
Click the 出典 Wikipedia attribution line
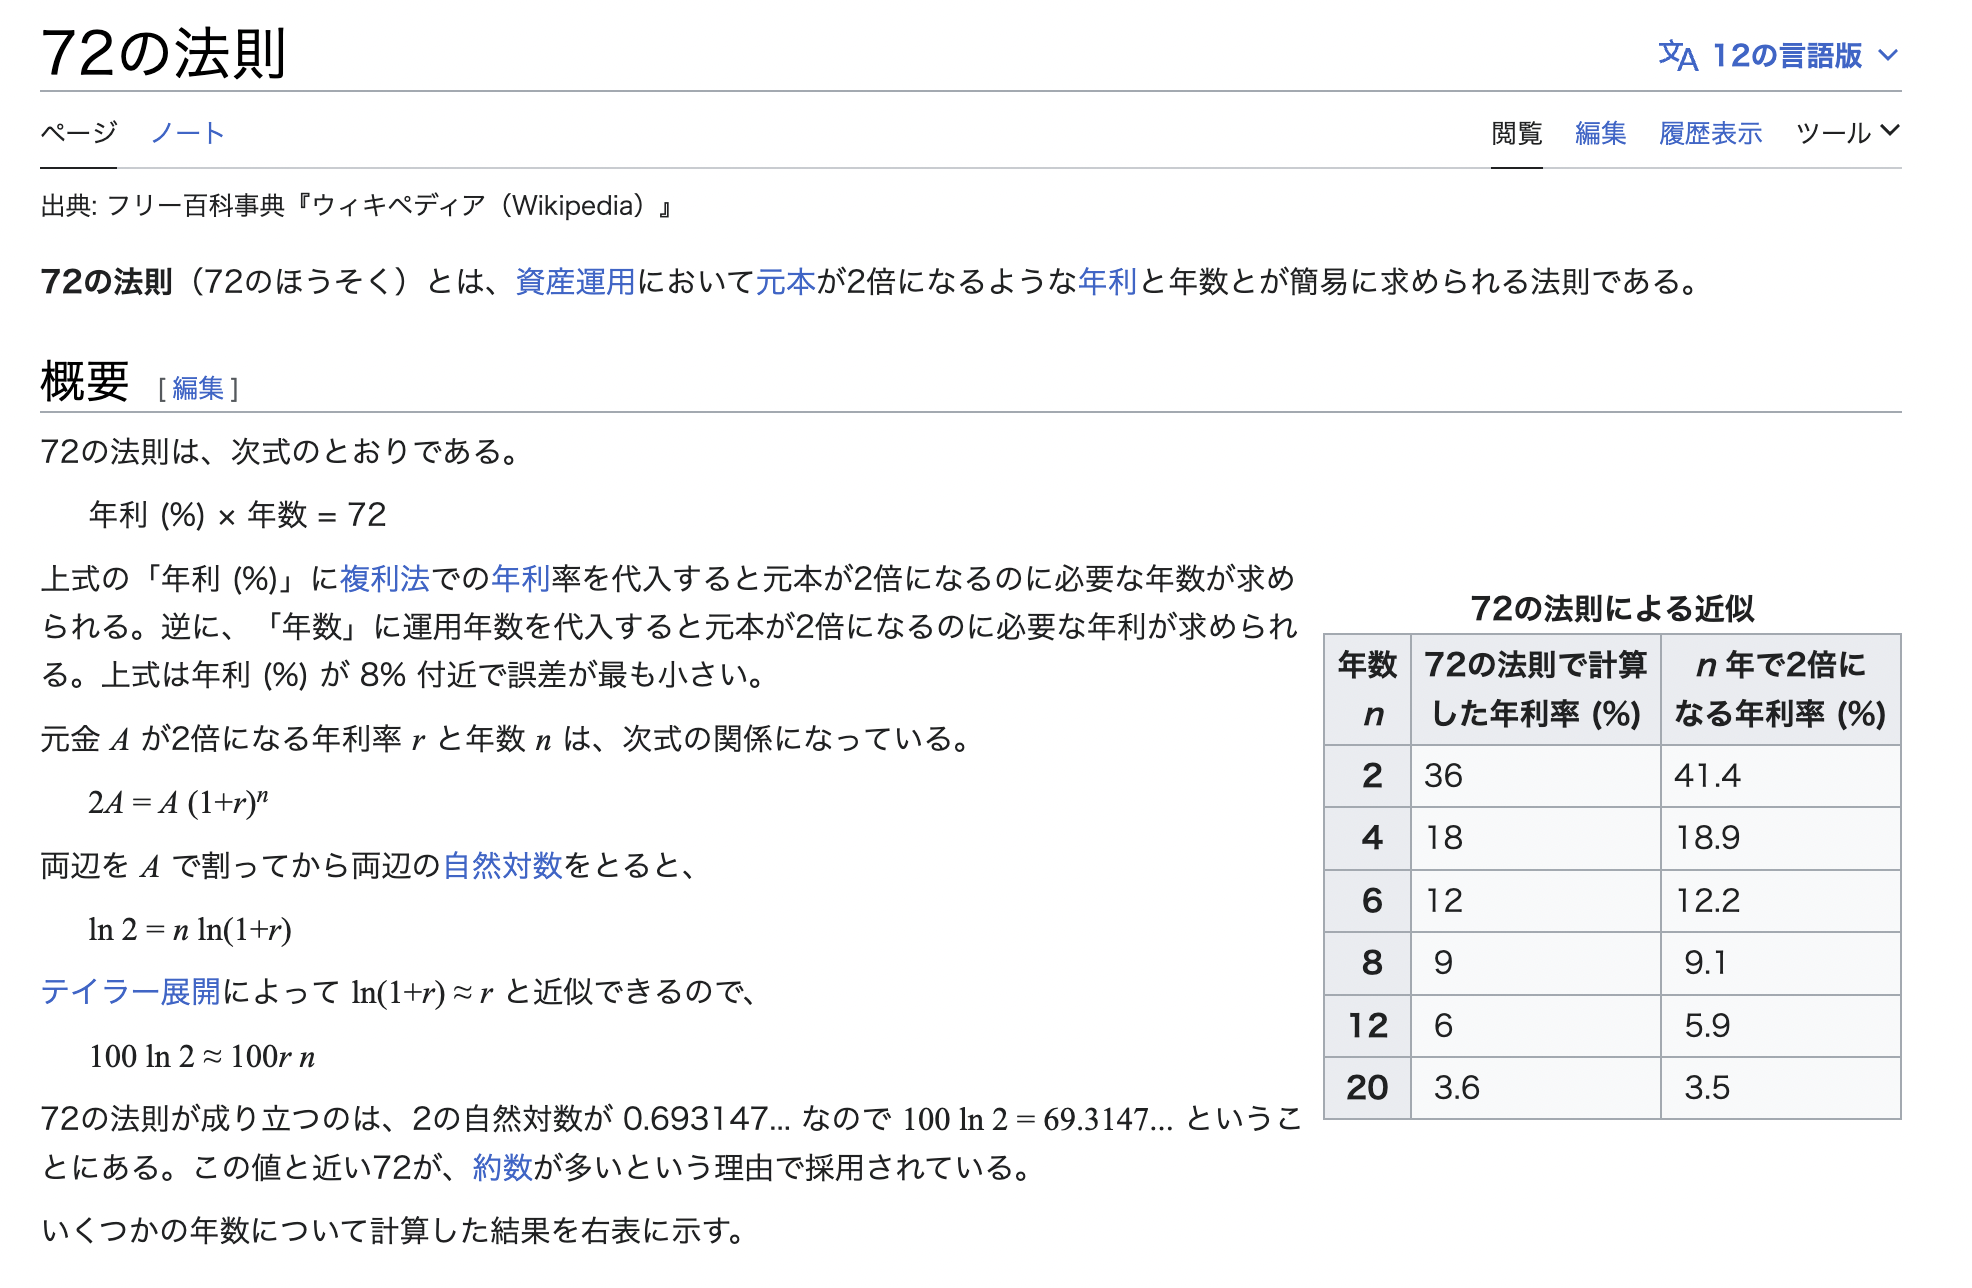[x=357, y=206]
